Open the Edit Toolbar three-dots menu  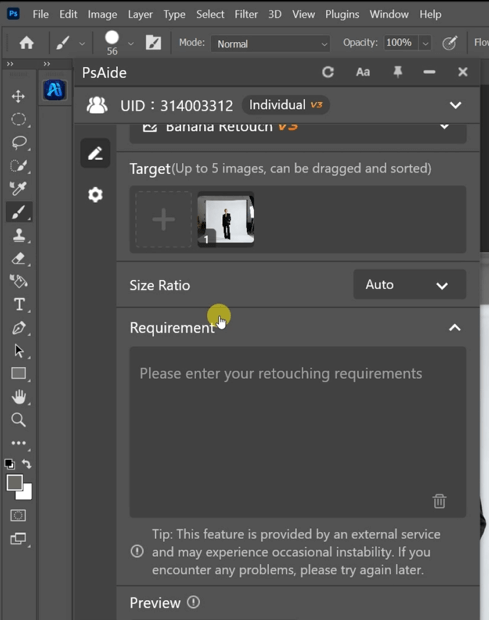(x=19, y=443)
